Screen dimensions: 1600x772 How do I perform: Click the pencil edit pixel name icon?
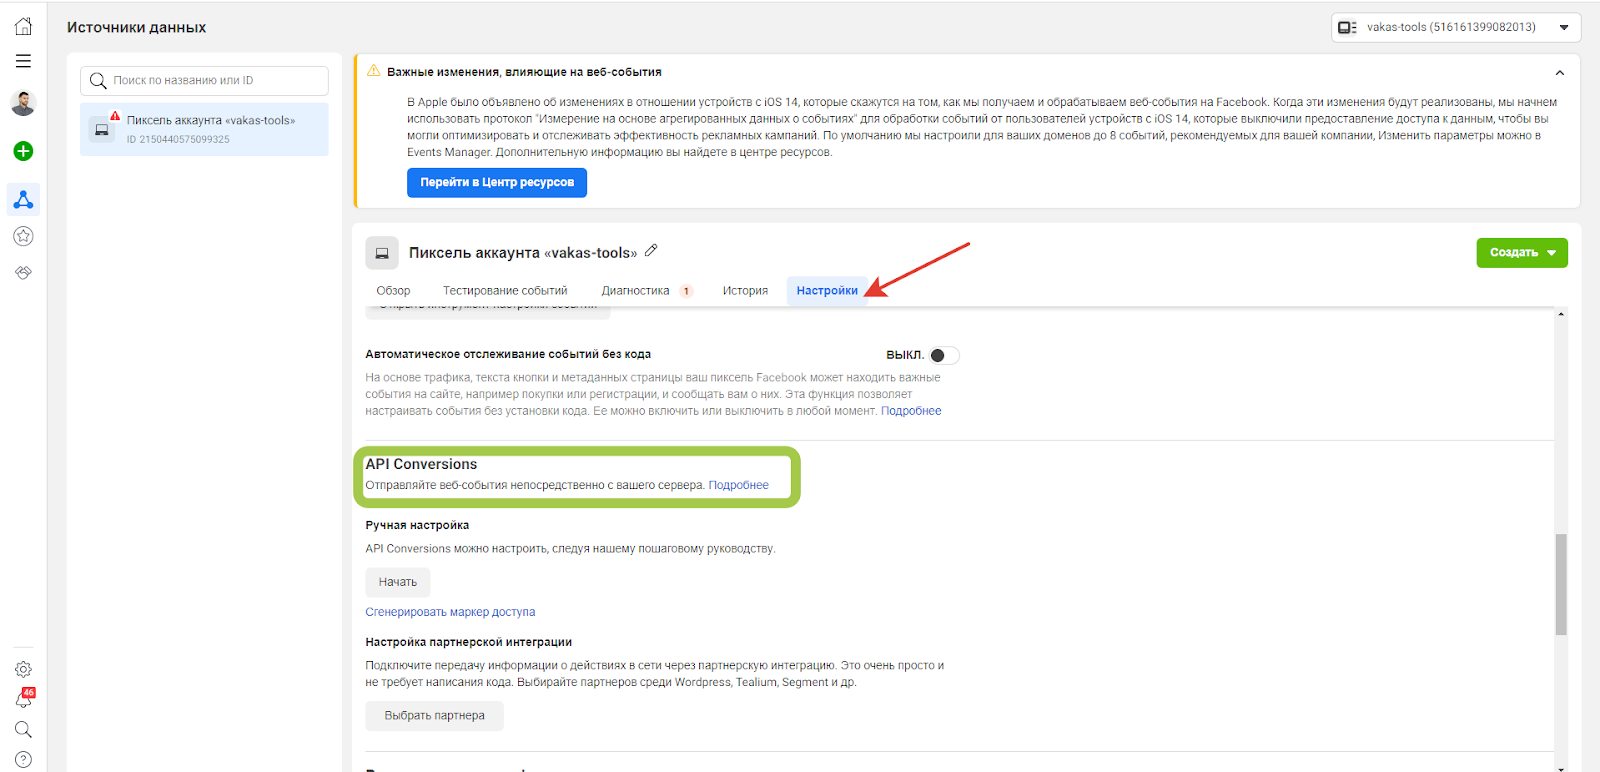pyautogui.click(x=651, y=251)
